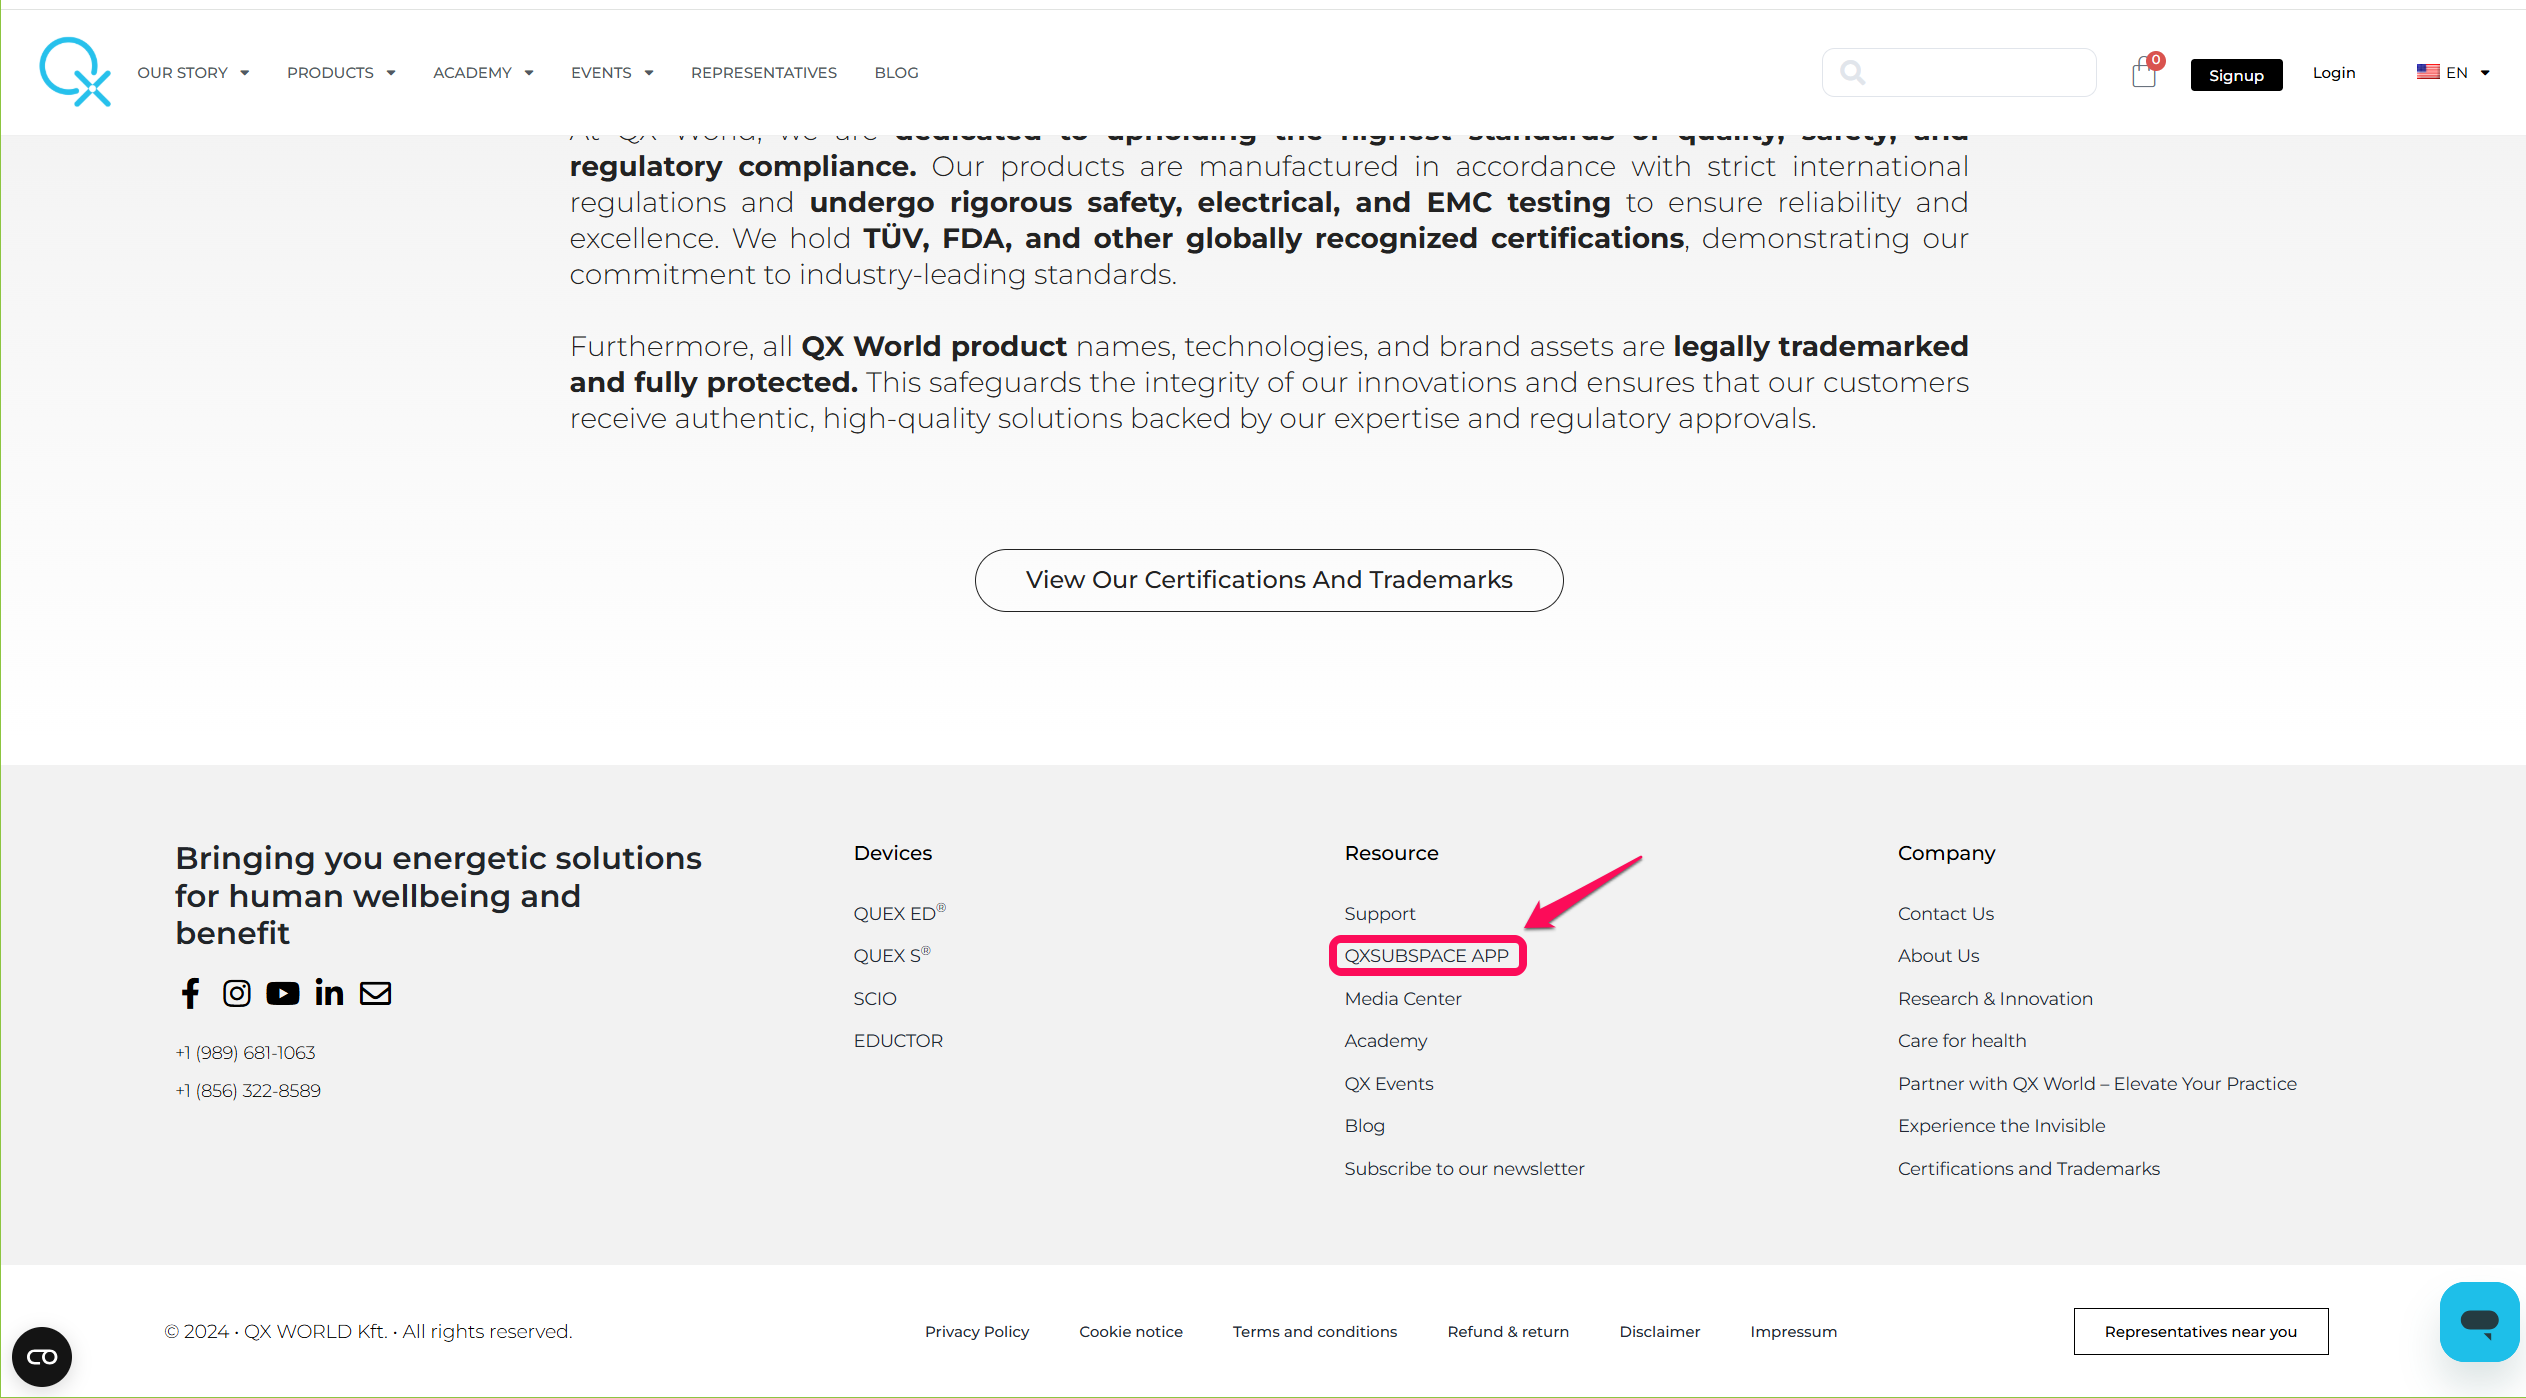Click the QX World logo icon
The width and height of the screenshot is (2526, 1398).
click(x=75, y=72)
